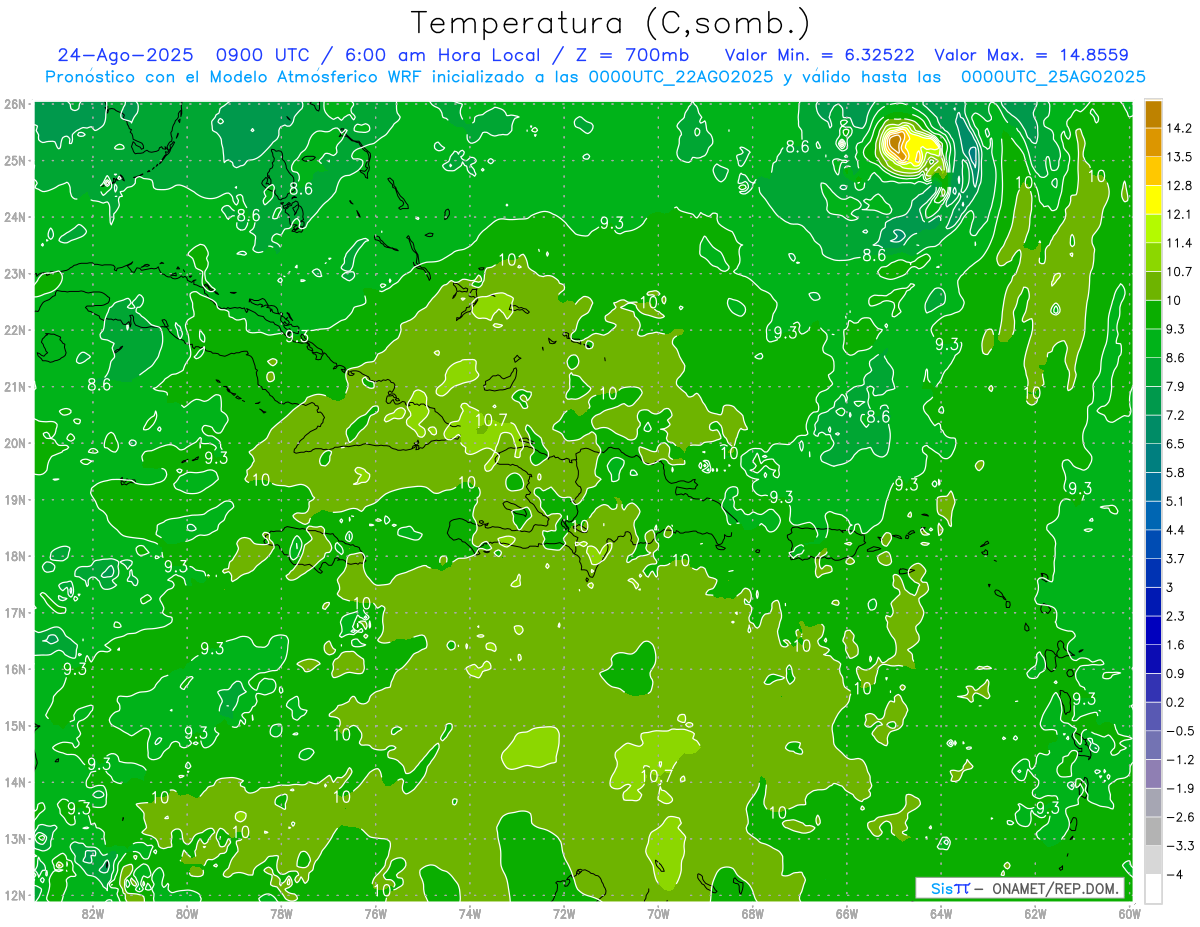Click the title "Temperatura (C,somb.)"
Image resolution: width=1200 pixels, height=927 pixels.
point(609,22)
